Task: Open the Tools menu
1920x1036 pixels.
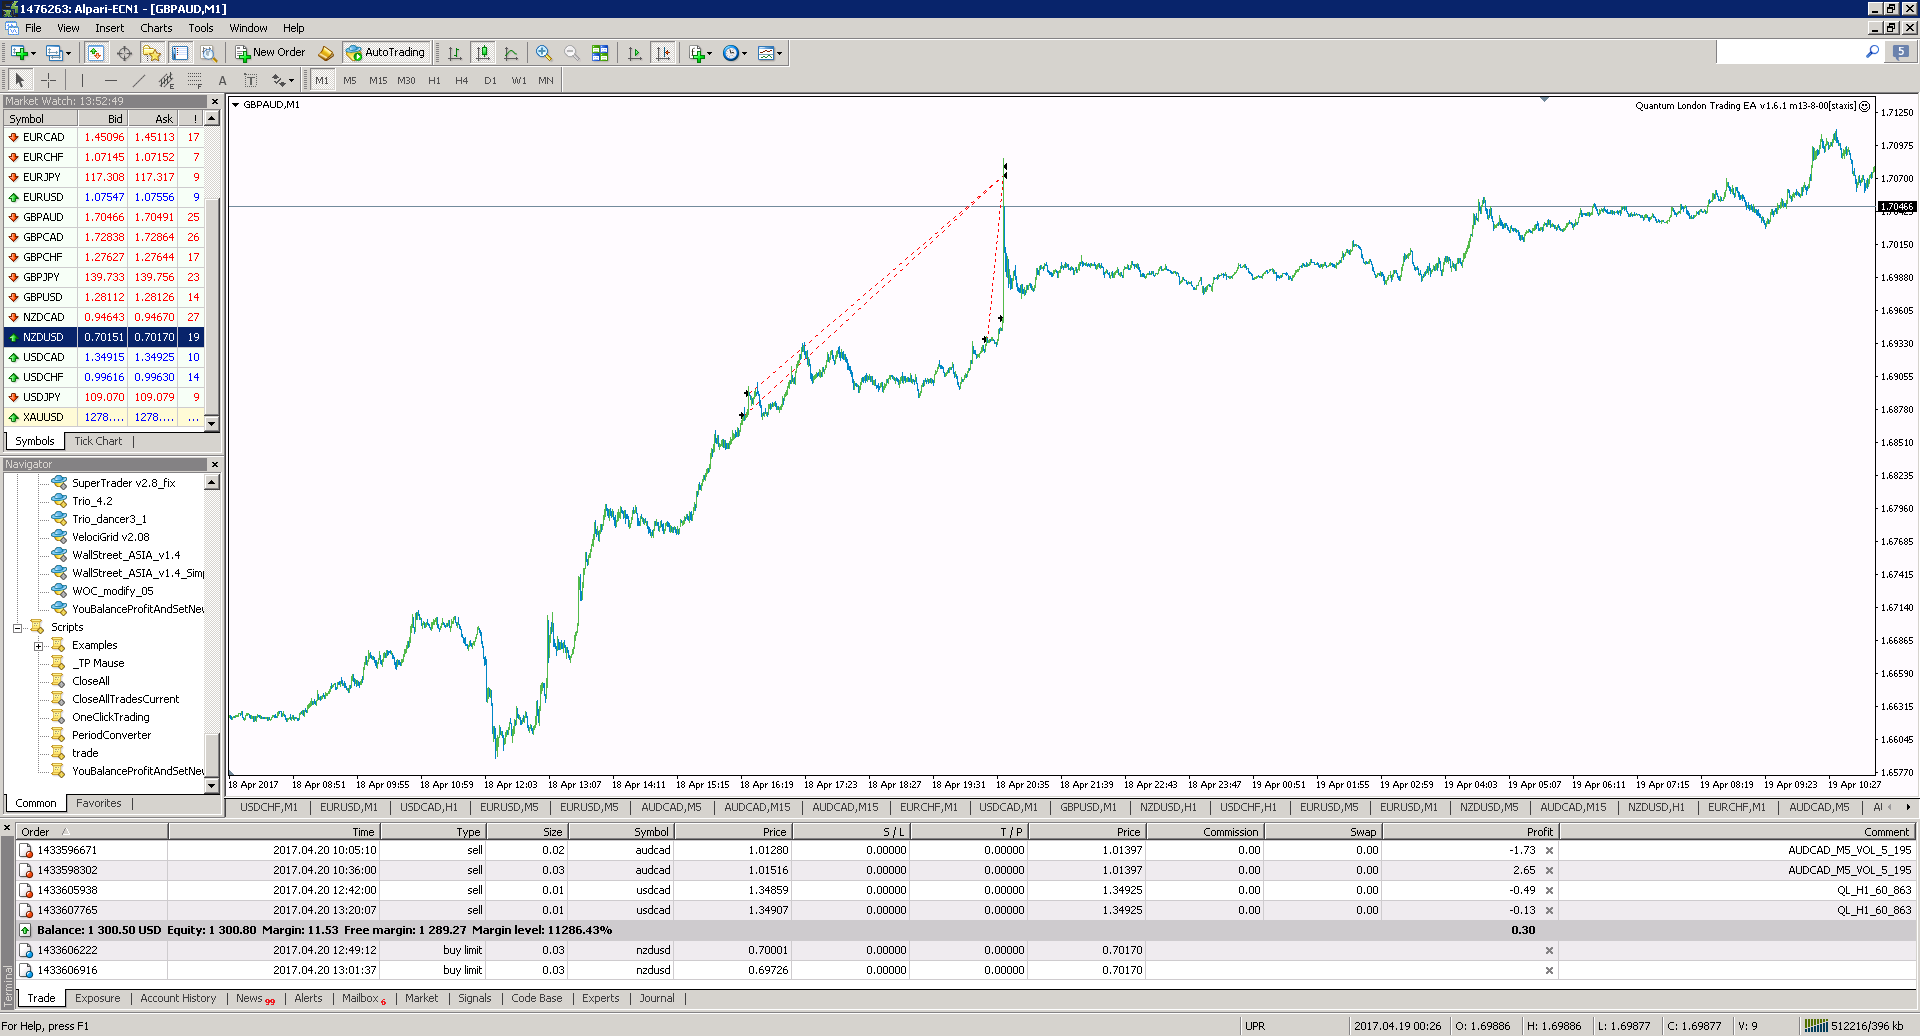Action: click(201, 28)
